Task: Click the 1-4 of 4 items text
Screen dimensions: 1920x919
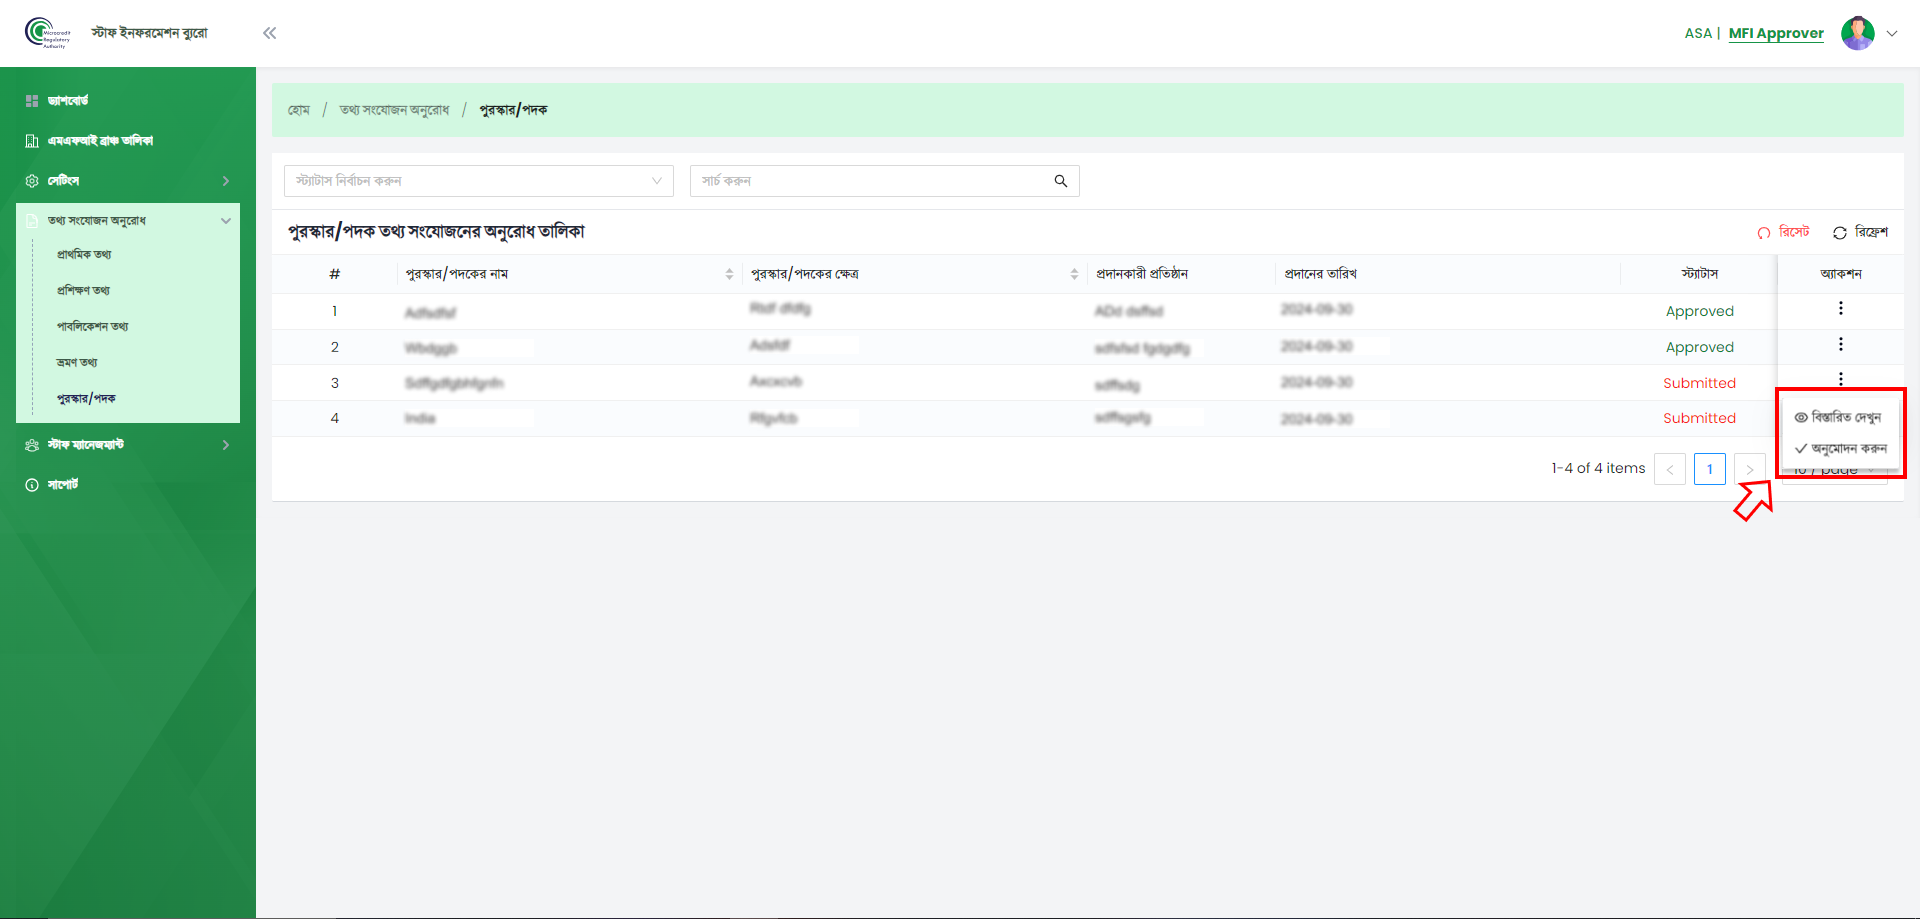Action: 1598,469
